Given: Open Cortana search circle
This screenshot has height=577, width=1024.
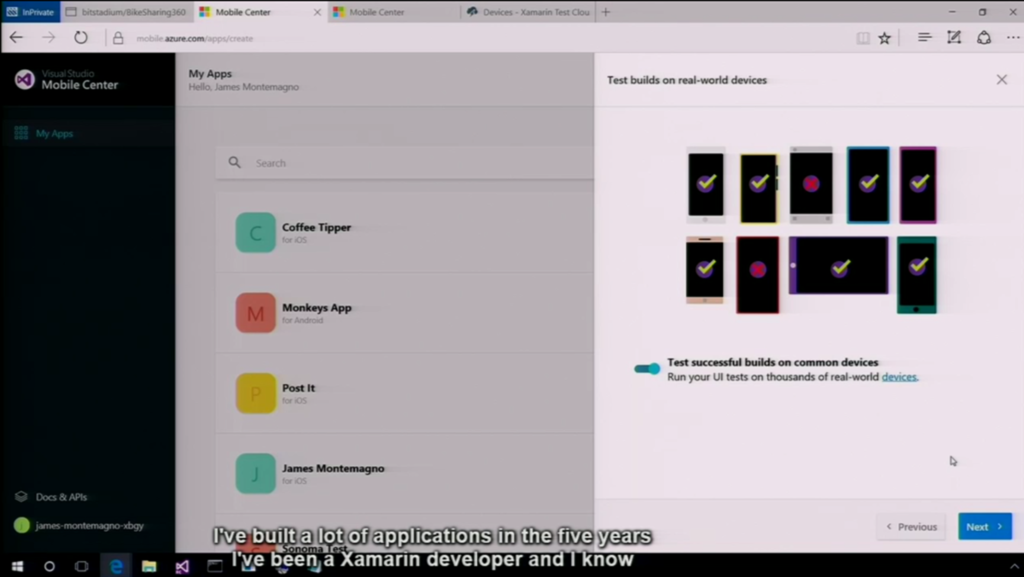Looking at the screenshot, I should click(x=49, y=566).
